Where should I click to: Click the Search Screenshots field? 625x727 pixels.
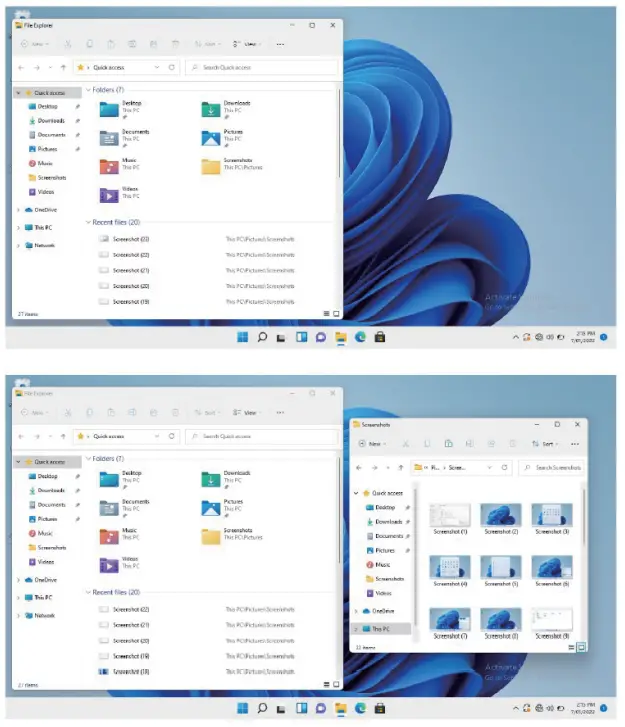point(551,467)
